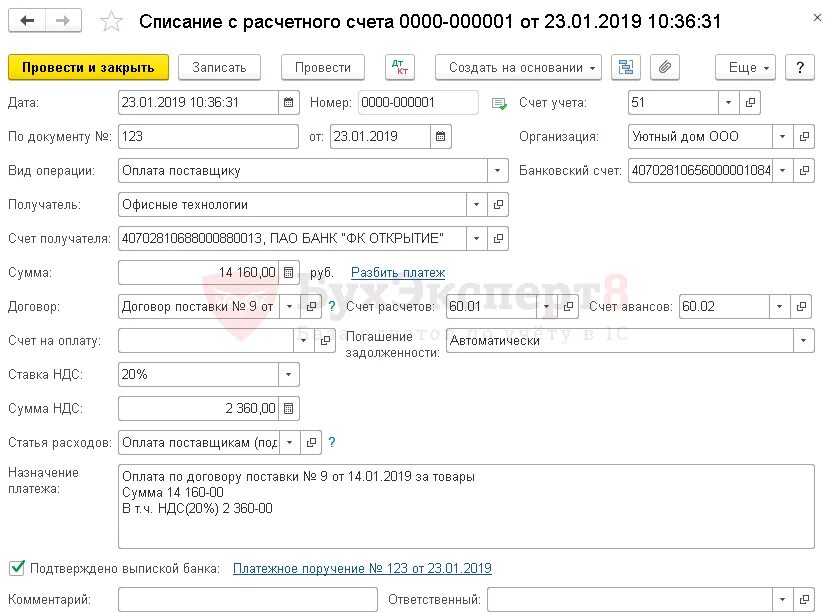The image size is (829, 614).
Task: Expand Счет авансов dropdown
Action: [x=779, y=307]
